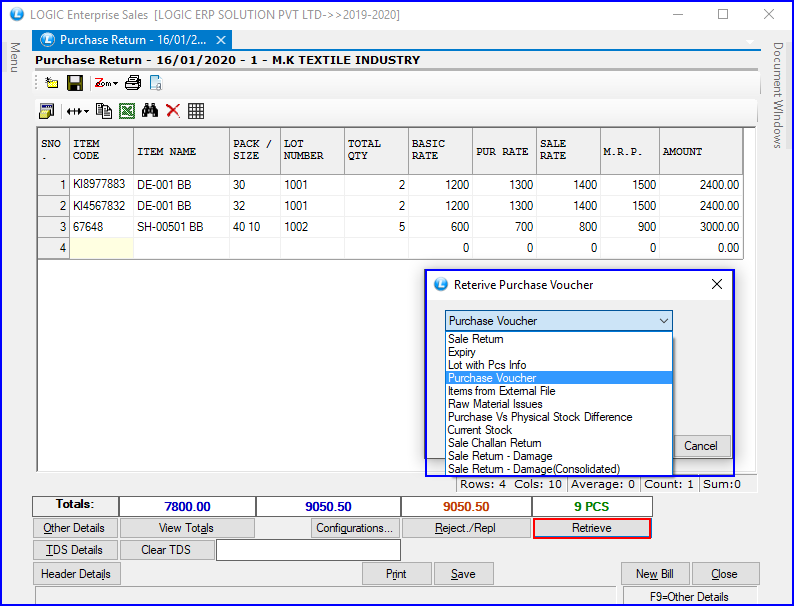Close the Purchase Return tab
This screenshot has width=794, height=606.
[221, 40]
